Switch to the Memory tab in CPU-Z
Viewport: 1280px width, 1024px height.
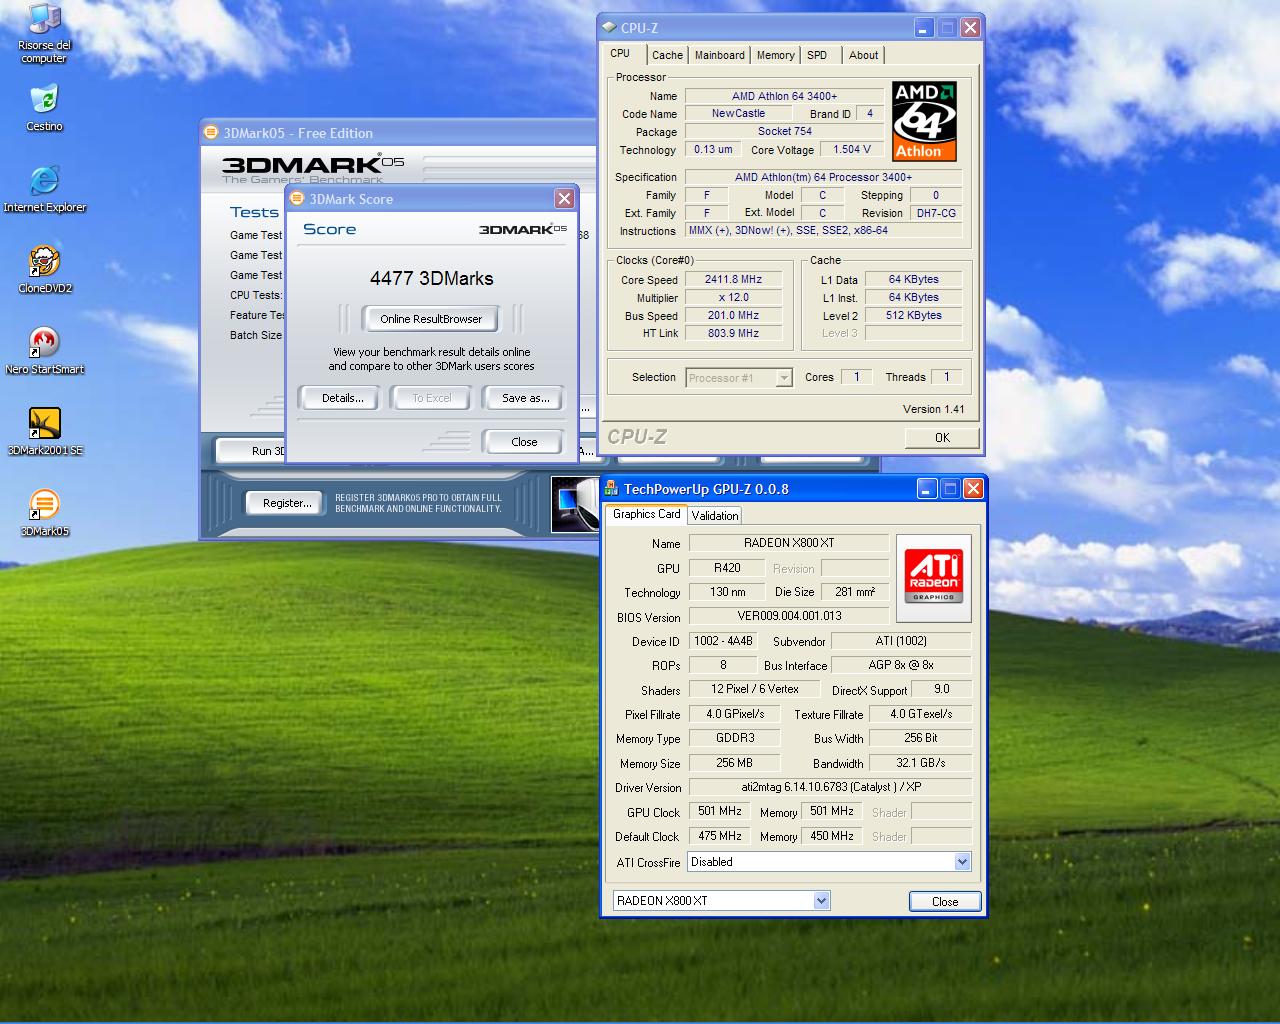click(x=775, y=55)
